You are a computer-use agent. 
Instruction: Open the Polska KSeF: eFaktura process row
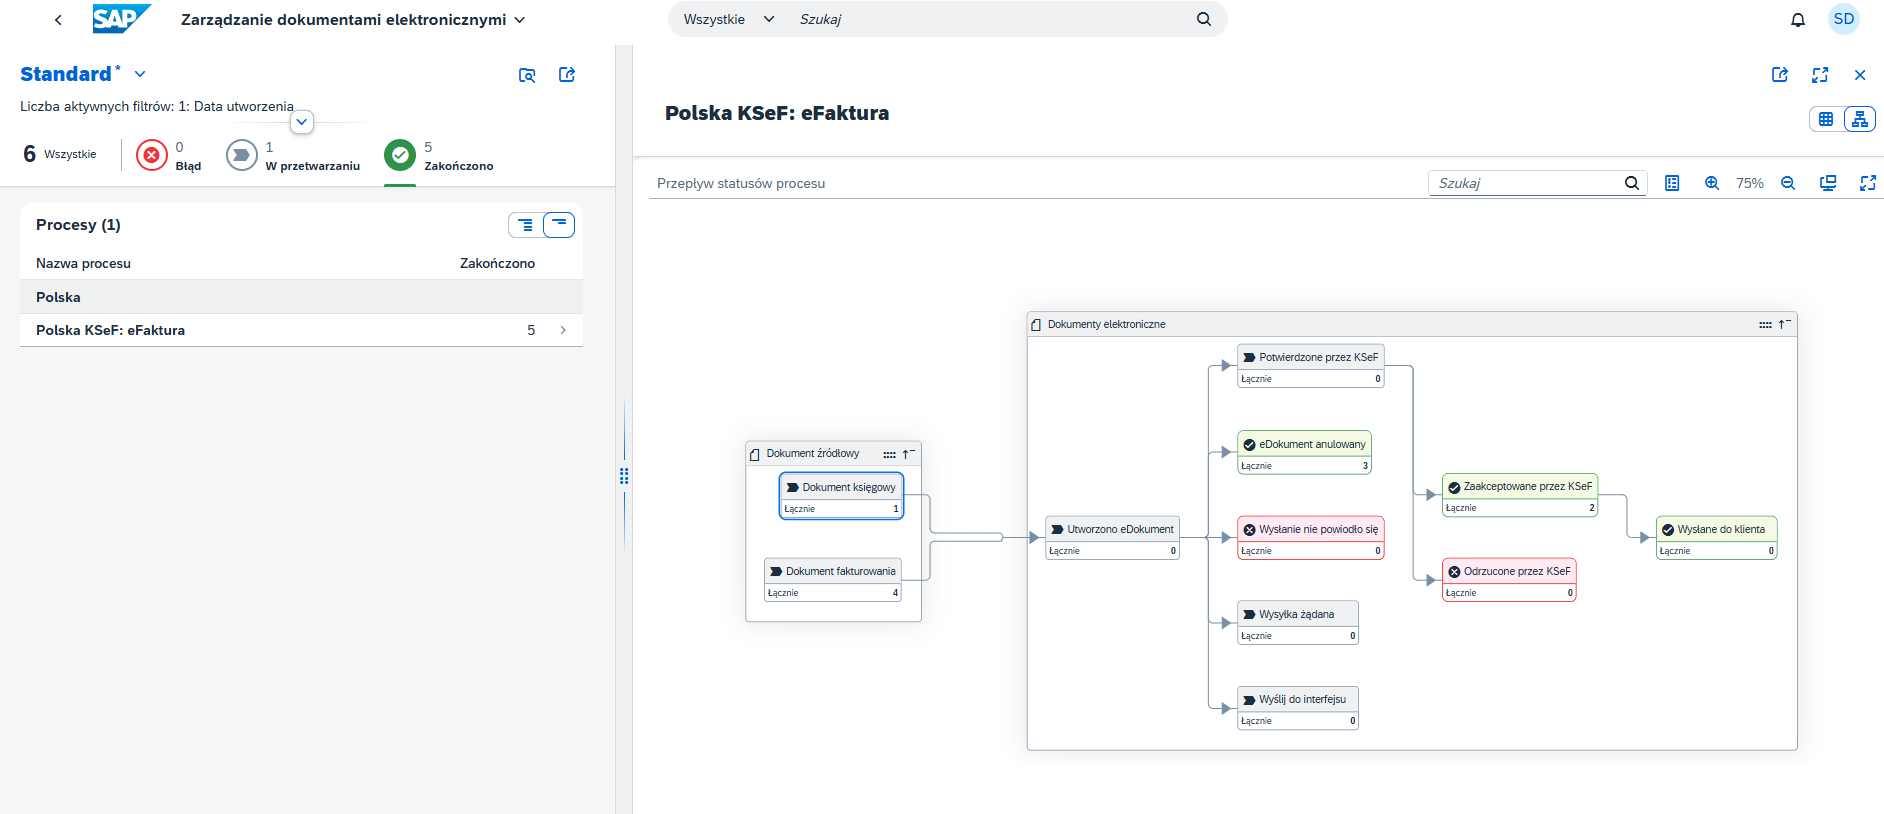[x=300, y=330]
